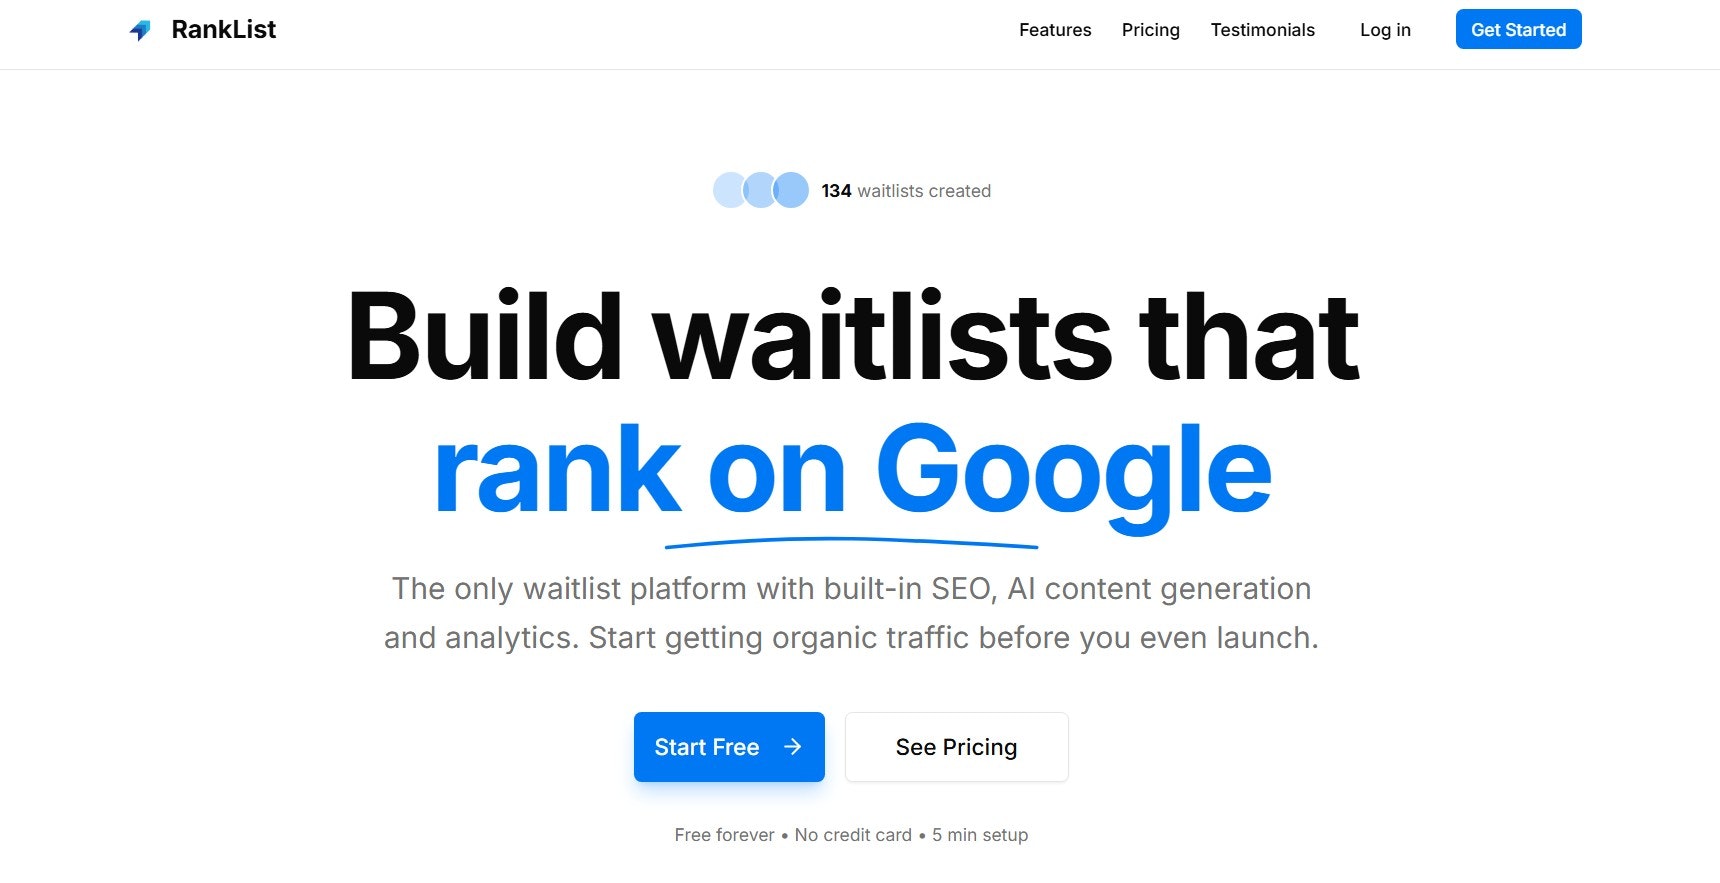The image size is (1720, 883).
Task: Select the lightest avatar circle near waitlist count
Action: [726, 190]
